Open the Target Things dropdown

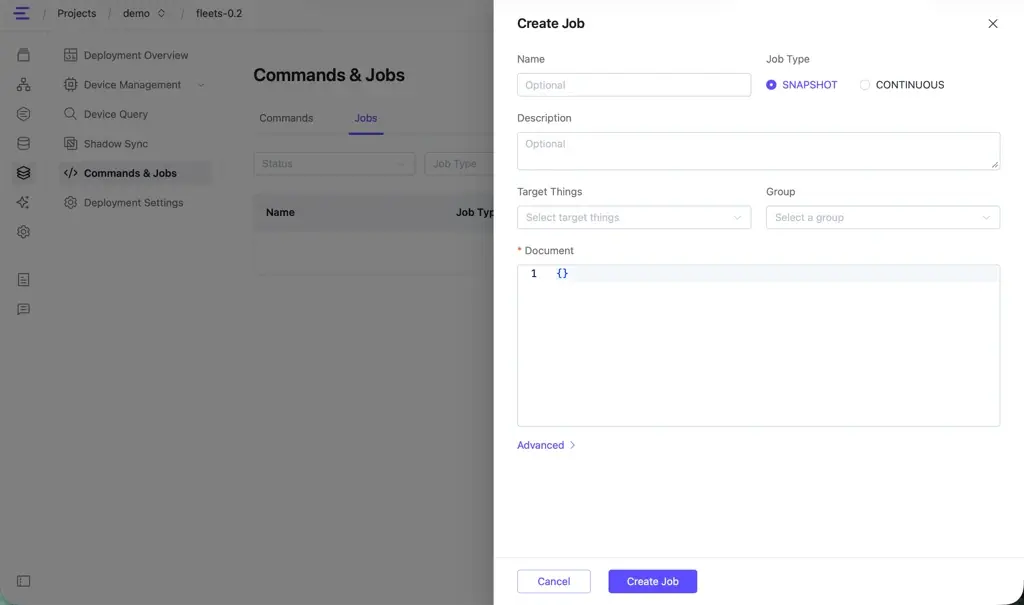click(x=633, y=218)
